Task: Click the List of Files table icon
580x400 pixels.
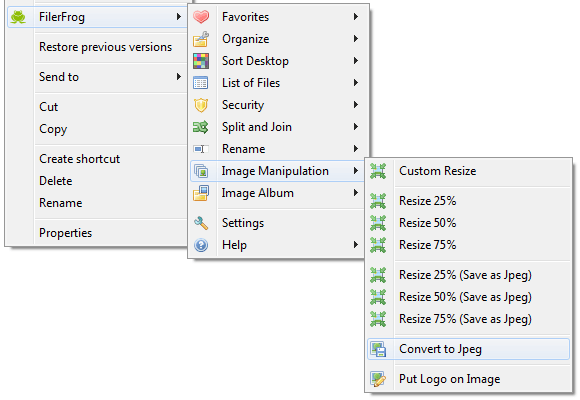Action: [200, 83]
